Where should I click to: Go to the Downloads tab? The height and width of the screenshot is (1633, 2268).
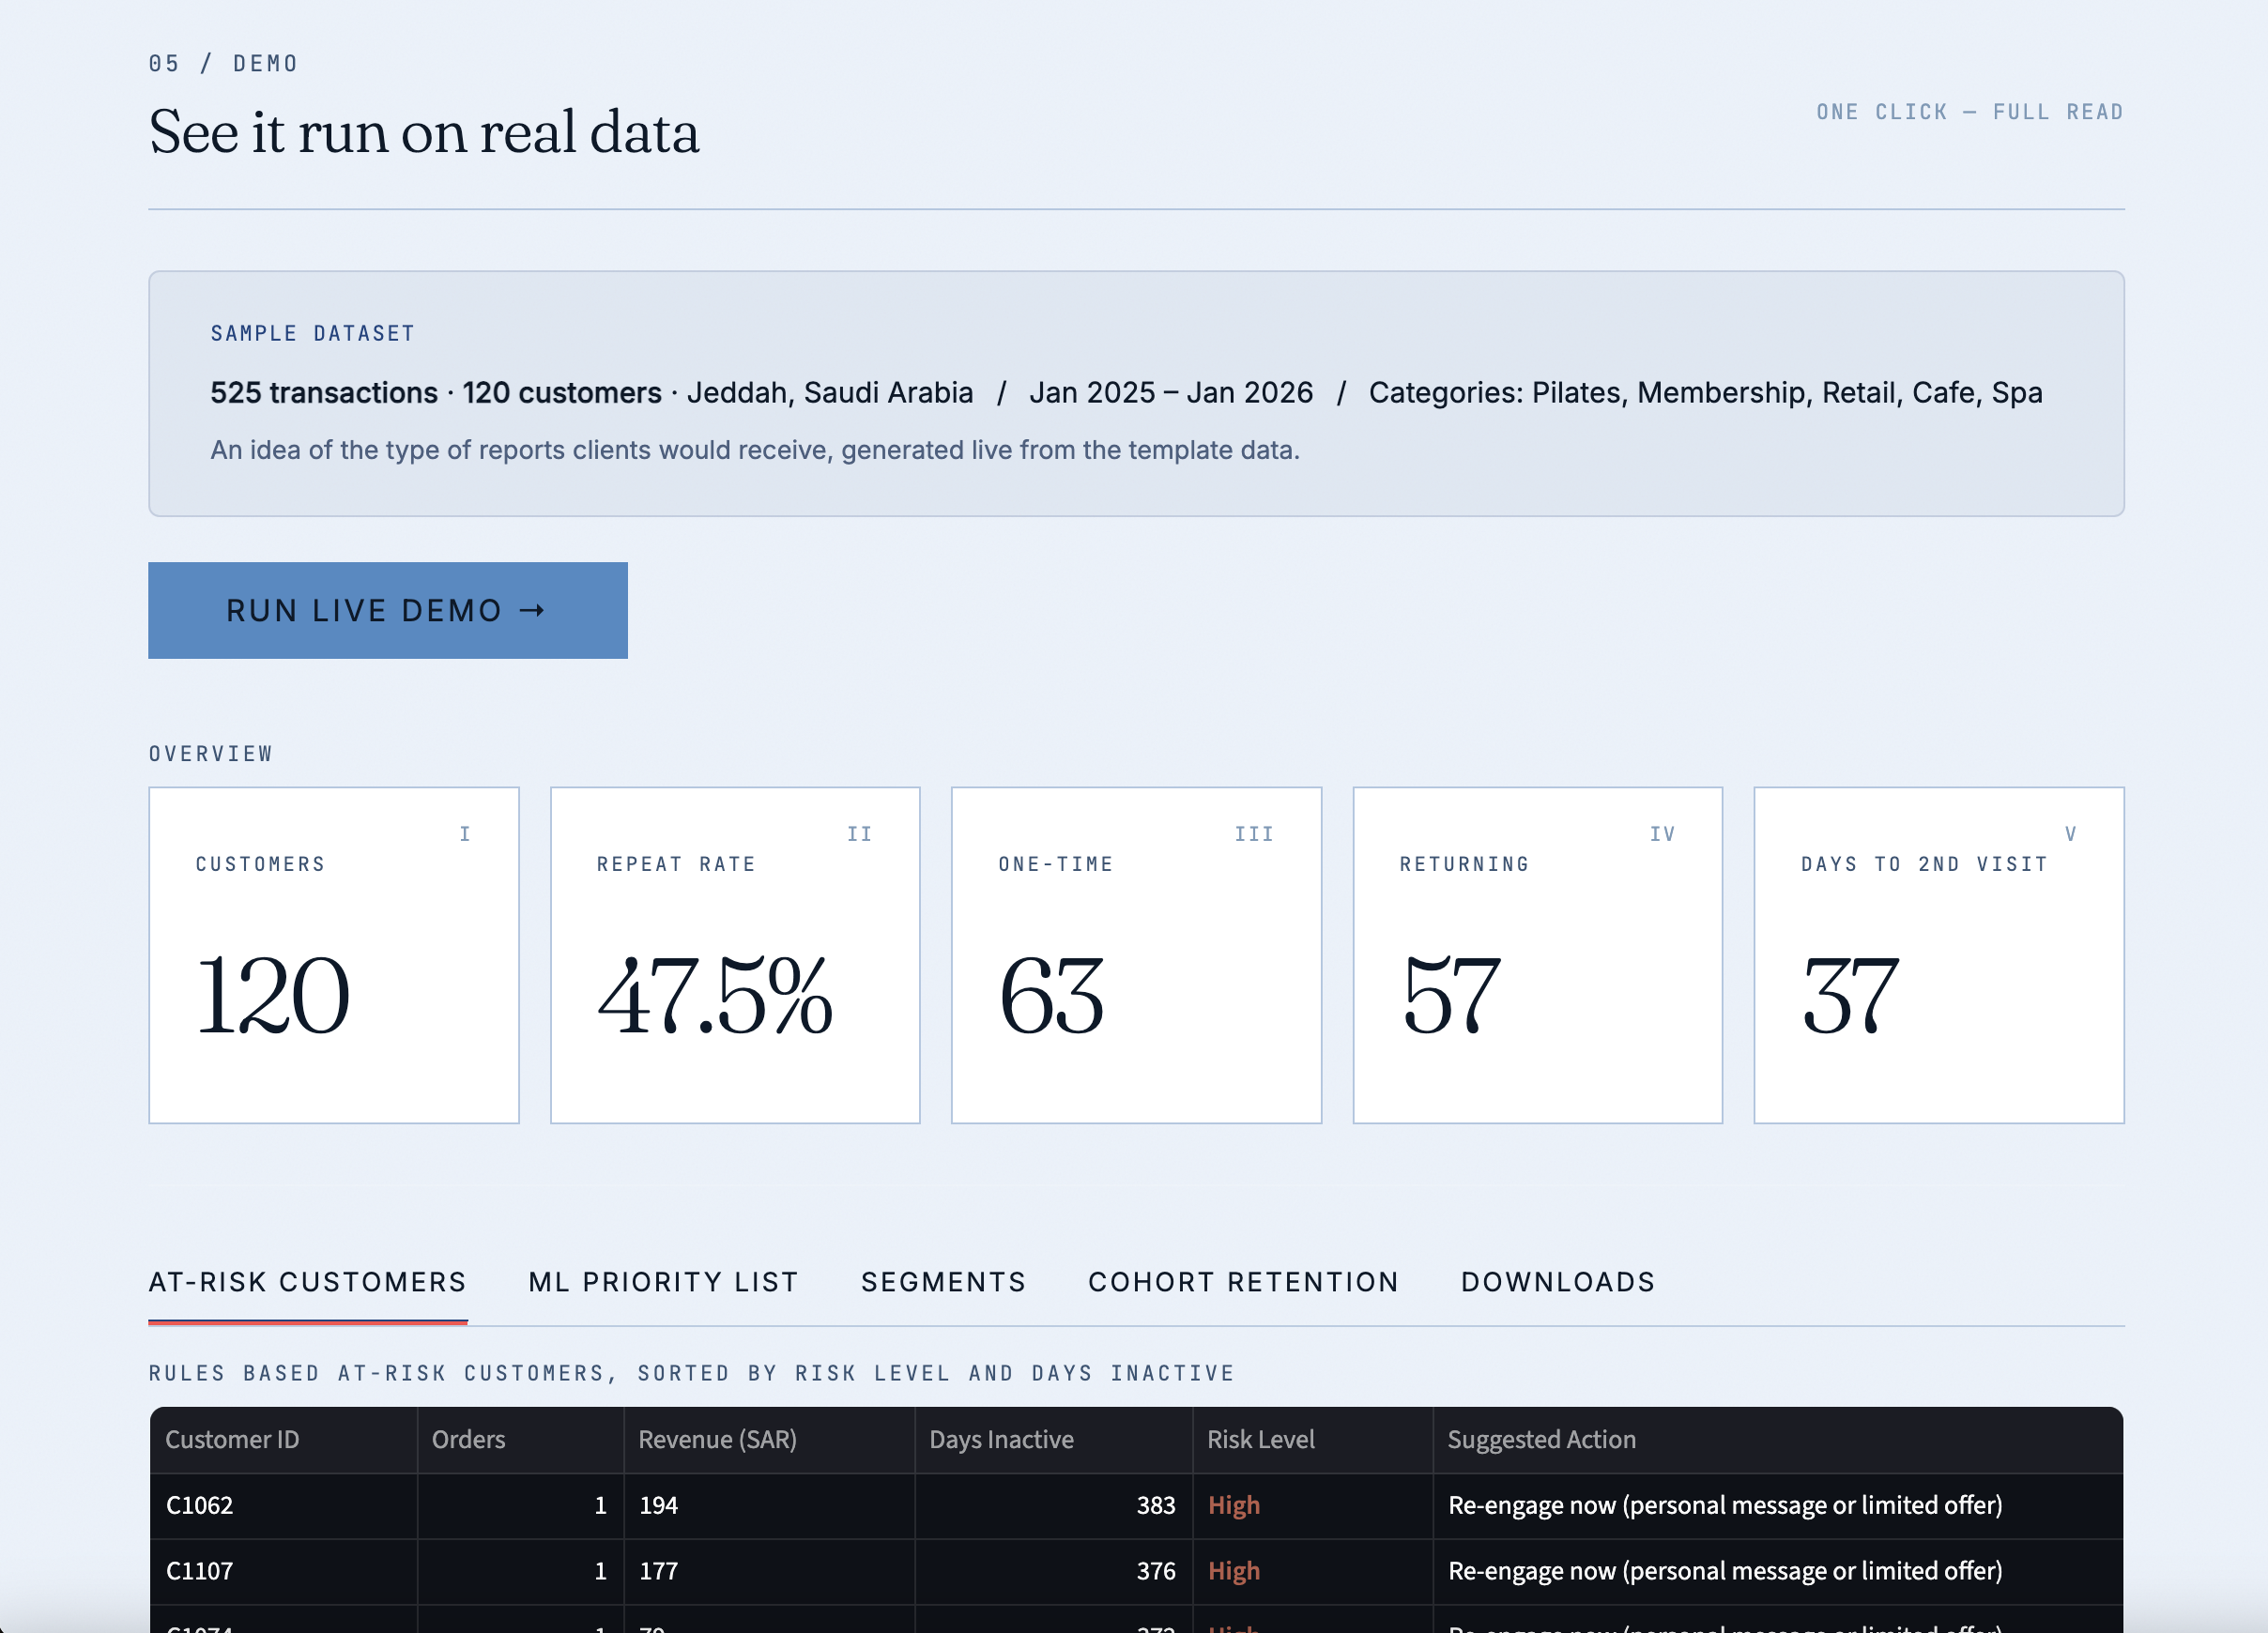tap(1557, 1282)
